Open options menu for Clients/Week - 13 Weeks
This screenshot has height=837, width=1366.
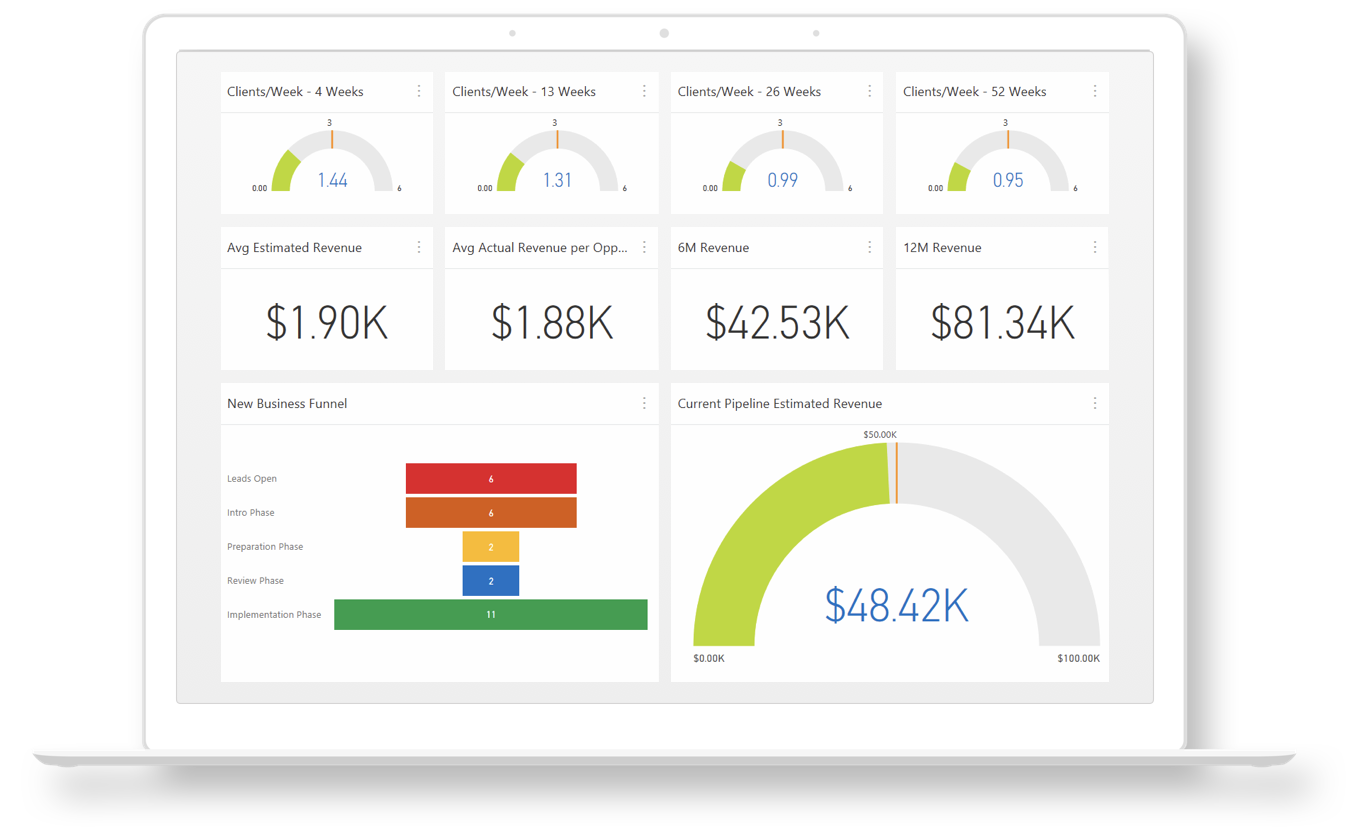coord(644,91)
